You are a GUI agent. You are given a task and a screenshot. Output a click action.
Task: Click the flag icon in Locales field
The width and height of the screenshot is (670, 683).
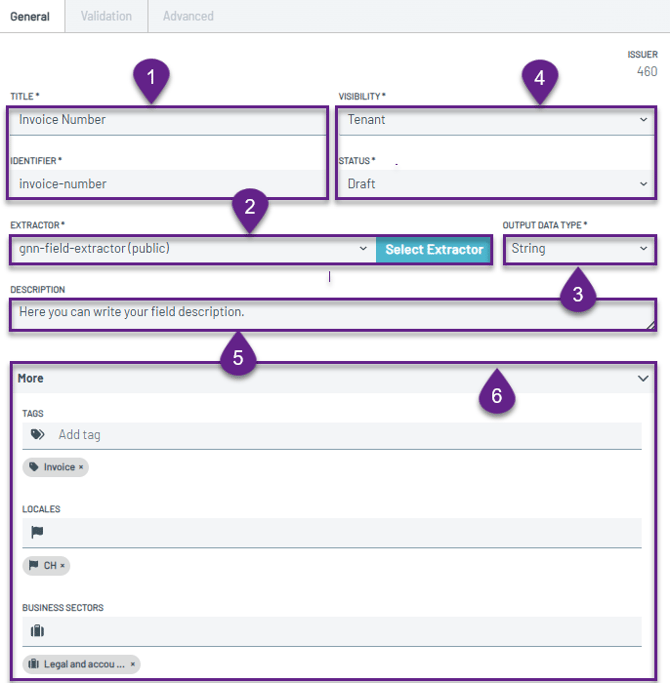click(37, 532)
